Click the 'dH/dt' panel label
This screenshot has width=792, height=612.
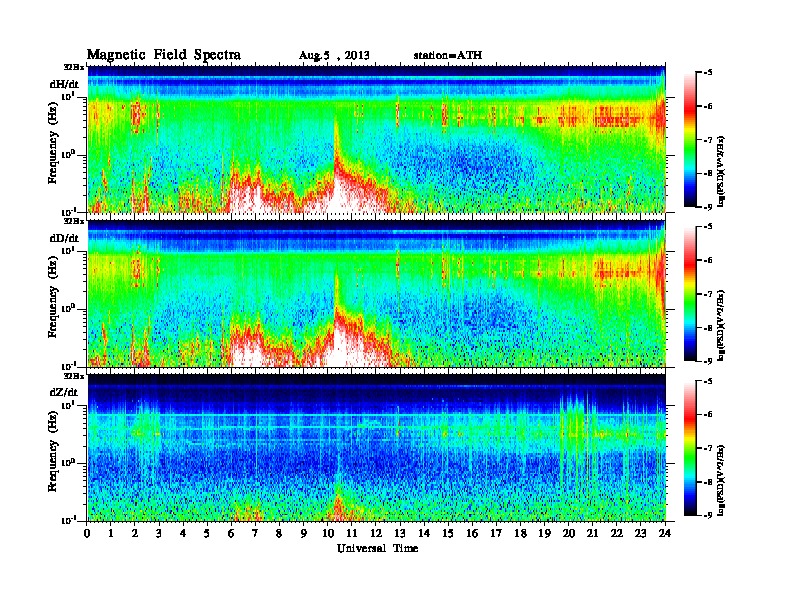[x=64, y=85]
